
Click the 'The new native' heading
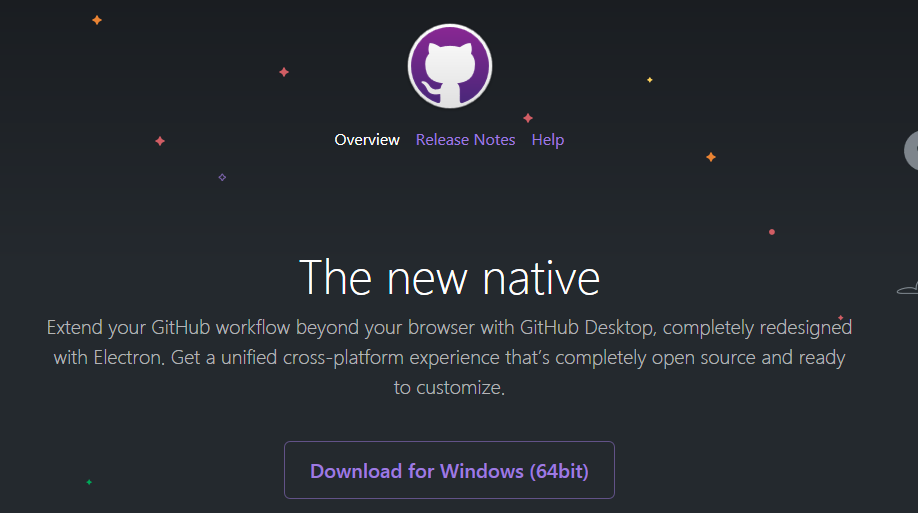[x=450, y=278]
